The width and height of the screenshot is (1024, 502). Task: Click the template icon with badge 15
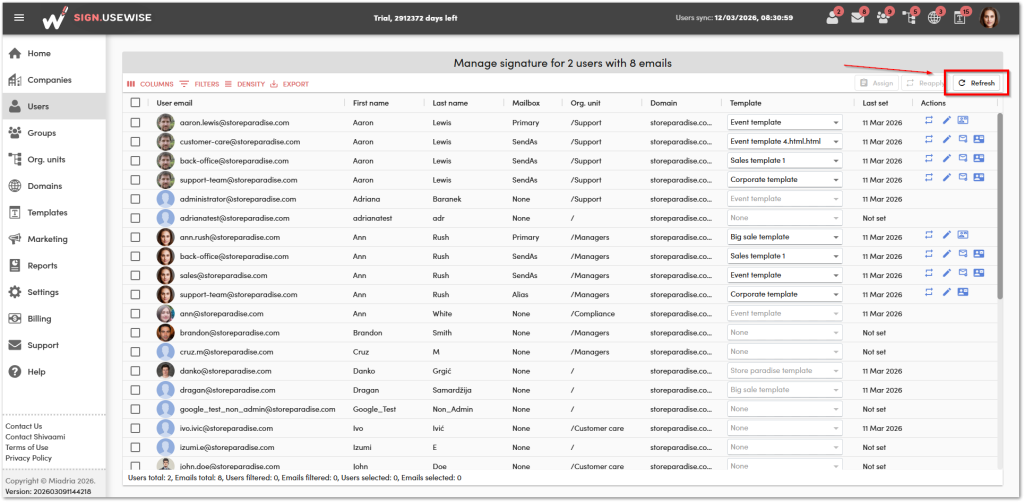[x=960, y=17]
